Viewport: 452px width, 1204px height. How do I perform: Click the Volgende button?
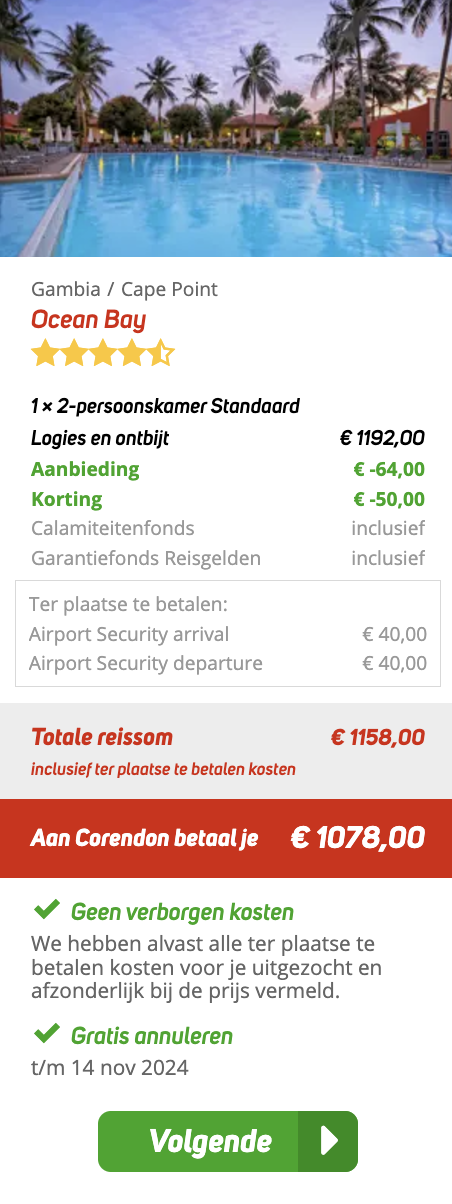227,1141
